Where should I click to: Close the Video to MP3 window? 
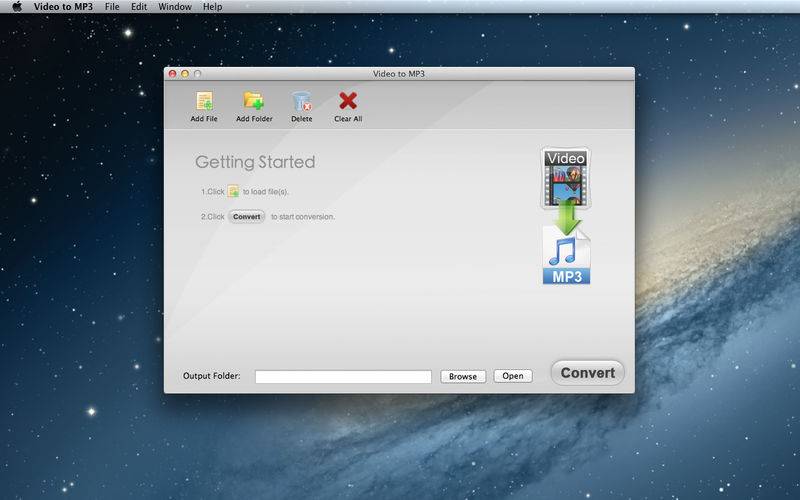(x=172, y=74)
